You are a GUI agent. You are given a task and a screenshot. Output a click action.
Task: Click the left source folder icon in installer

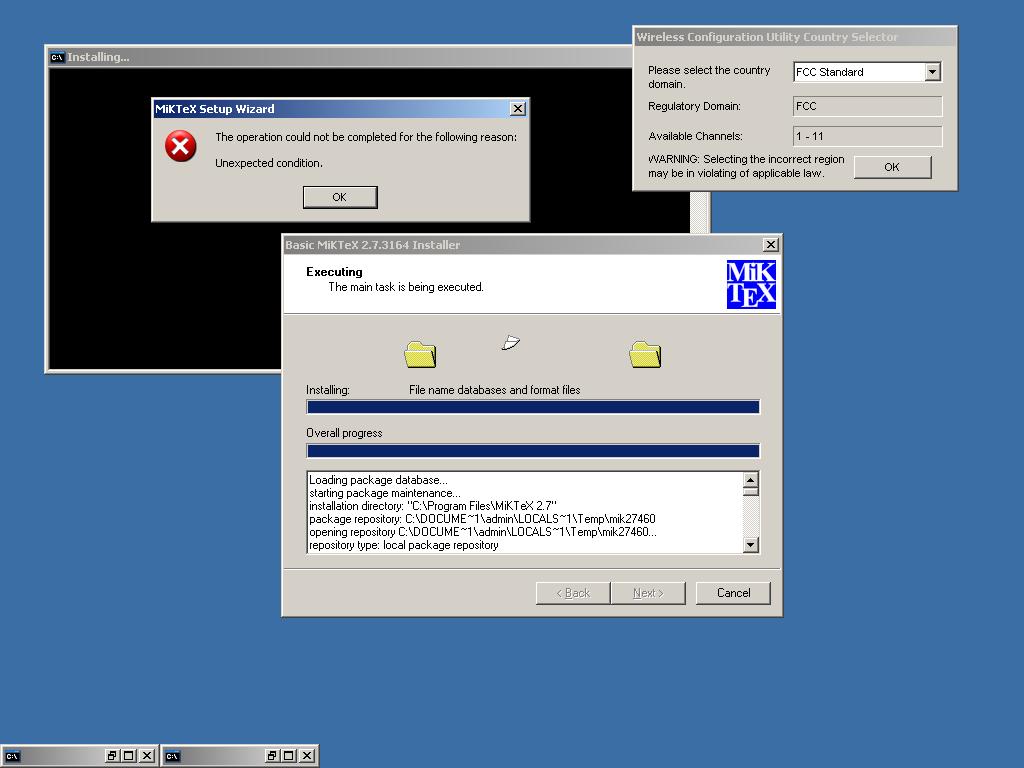coord(420,354)
